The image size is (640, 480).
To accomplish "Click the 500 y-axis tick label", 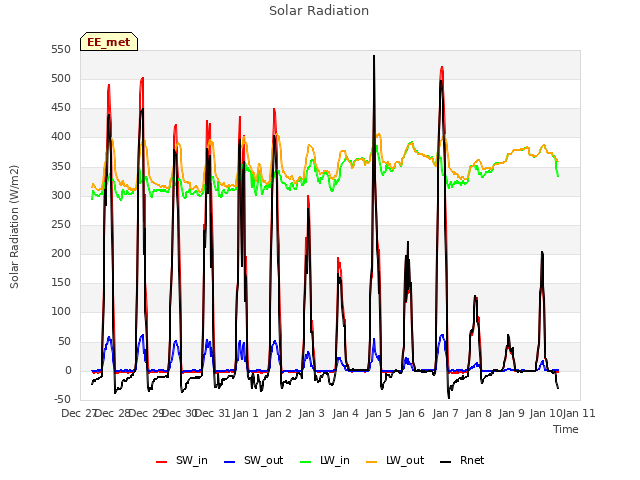I will pyautogui.click(x=61, y=78).
